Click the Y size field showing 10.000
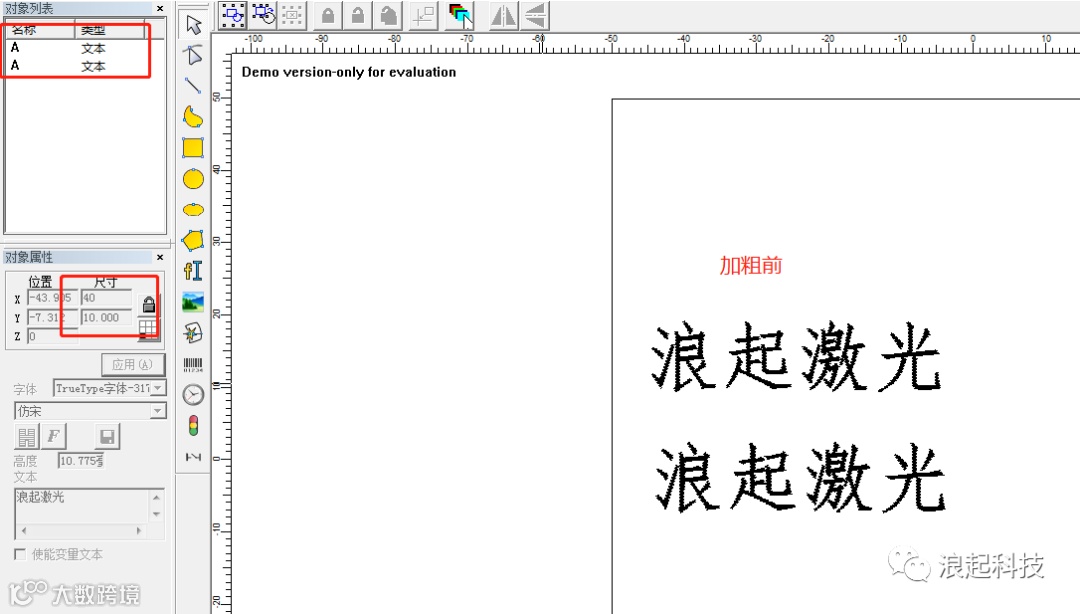This screenshot has height=614, width=1080. pyautogui.click(x=107, y=317)
